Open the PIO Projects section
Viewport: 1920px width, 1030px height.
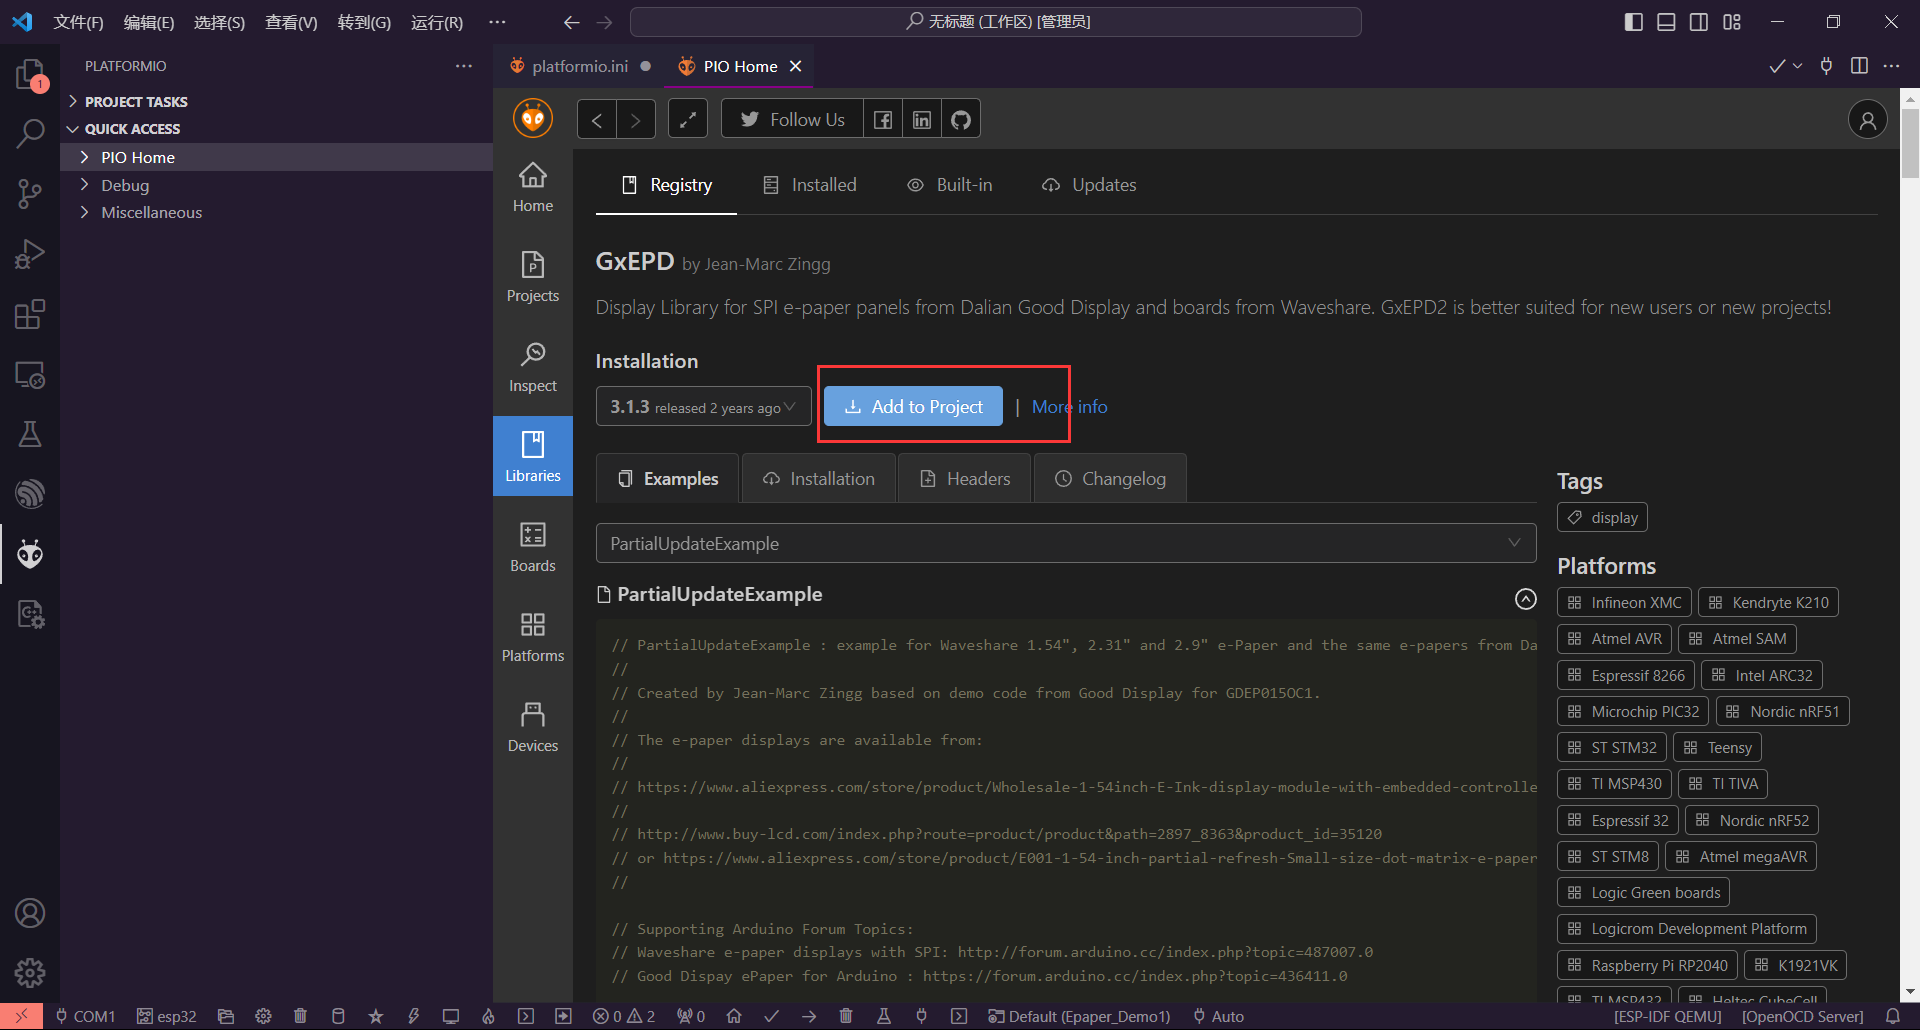tap(533, 277)
